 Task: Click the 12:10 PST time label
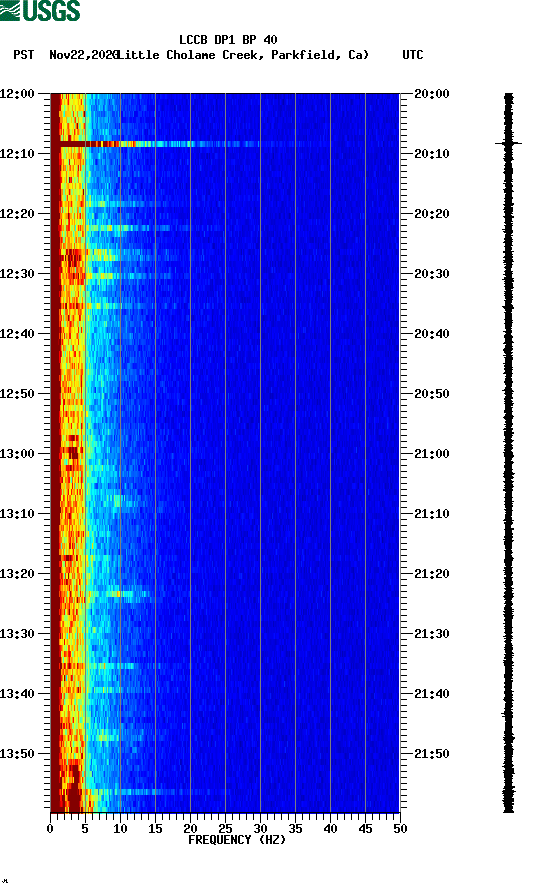click(x=17, y=154)
